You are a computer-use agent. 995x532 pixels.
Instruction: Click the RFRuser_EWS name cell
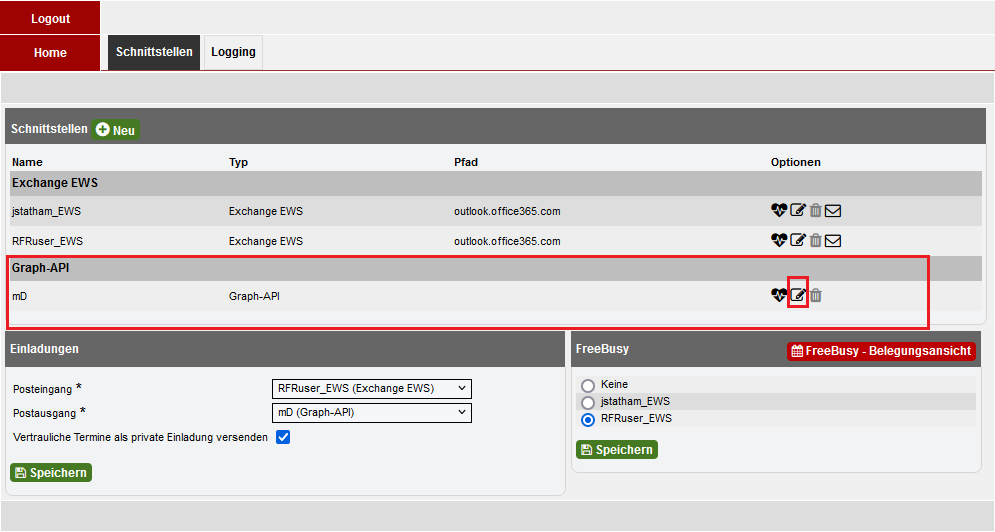click(x=48, y=241)
